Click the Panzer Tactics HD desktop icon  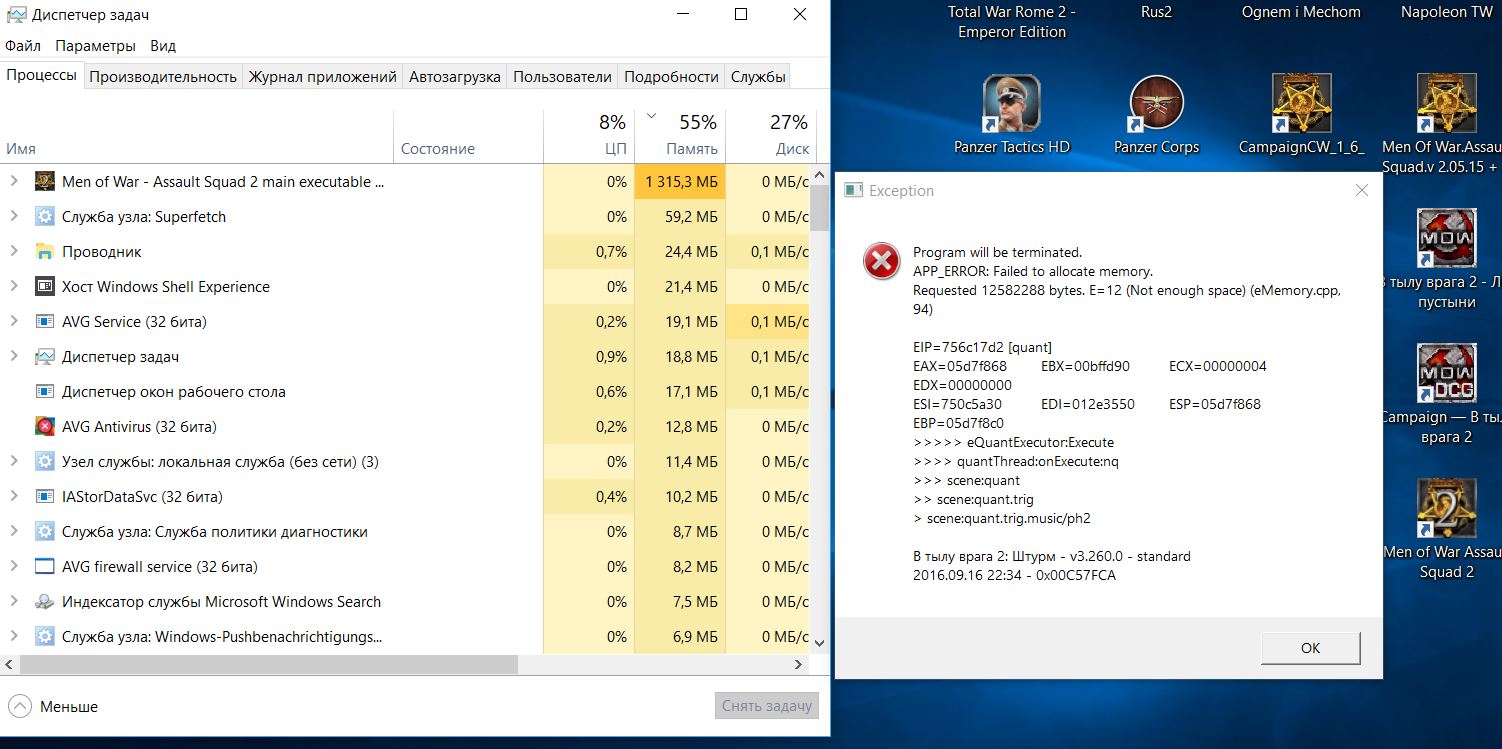(1012, 103)
